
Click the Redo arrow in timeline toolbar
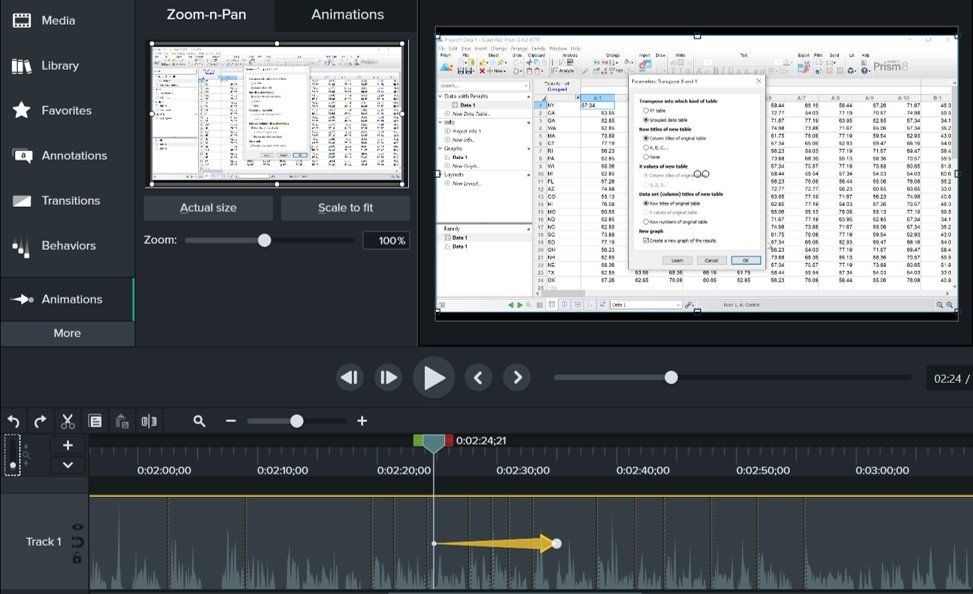[40, 421]
